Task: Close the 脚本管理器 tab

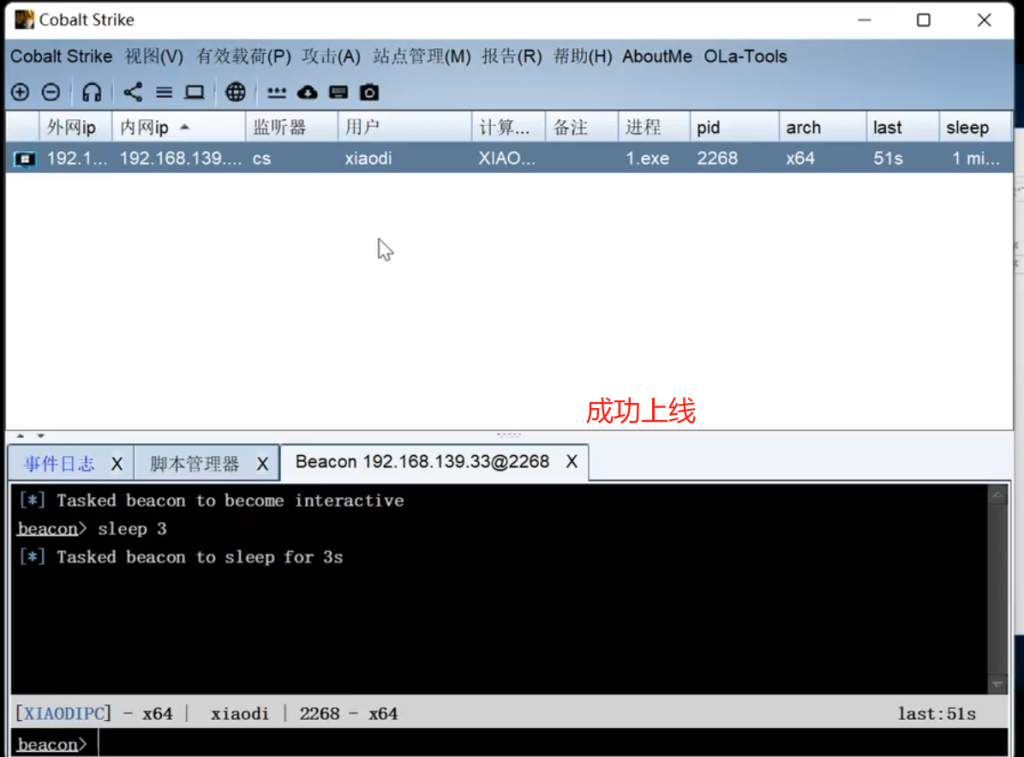Action: click(263, 464)
